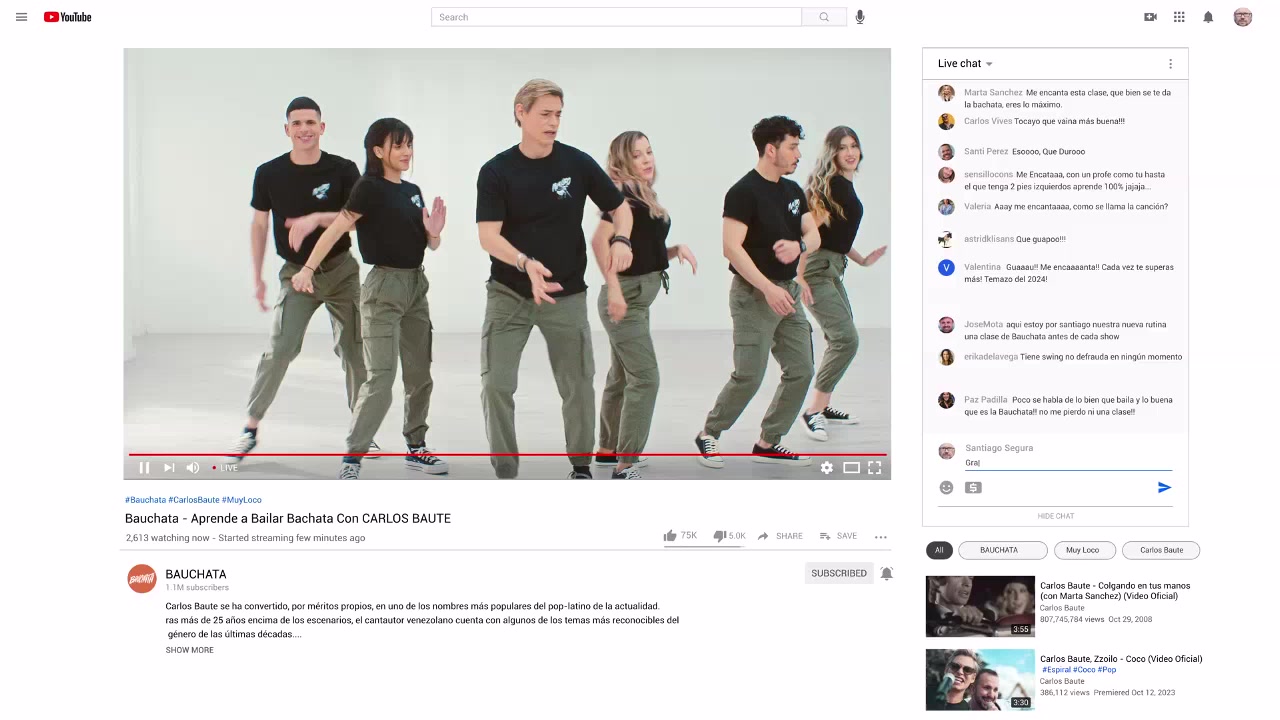Click Paz Padilla's chat author name
1280x720 pixels.
pos(986,400)
